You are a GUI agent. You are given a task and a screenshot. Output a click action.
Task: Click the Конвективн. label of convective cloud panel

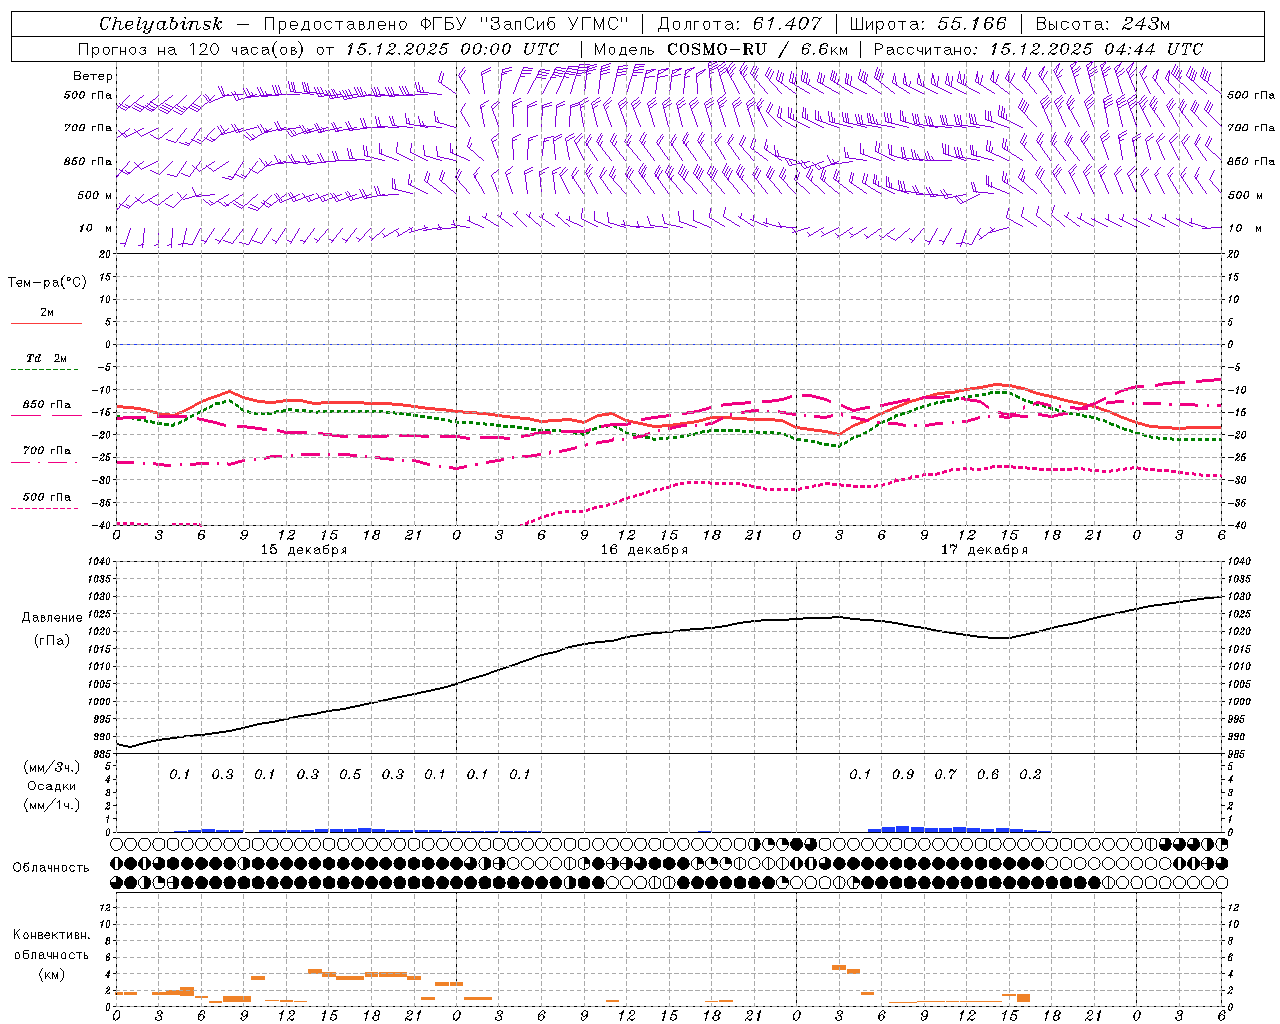pyautogui.click(x=51, y=935)
